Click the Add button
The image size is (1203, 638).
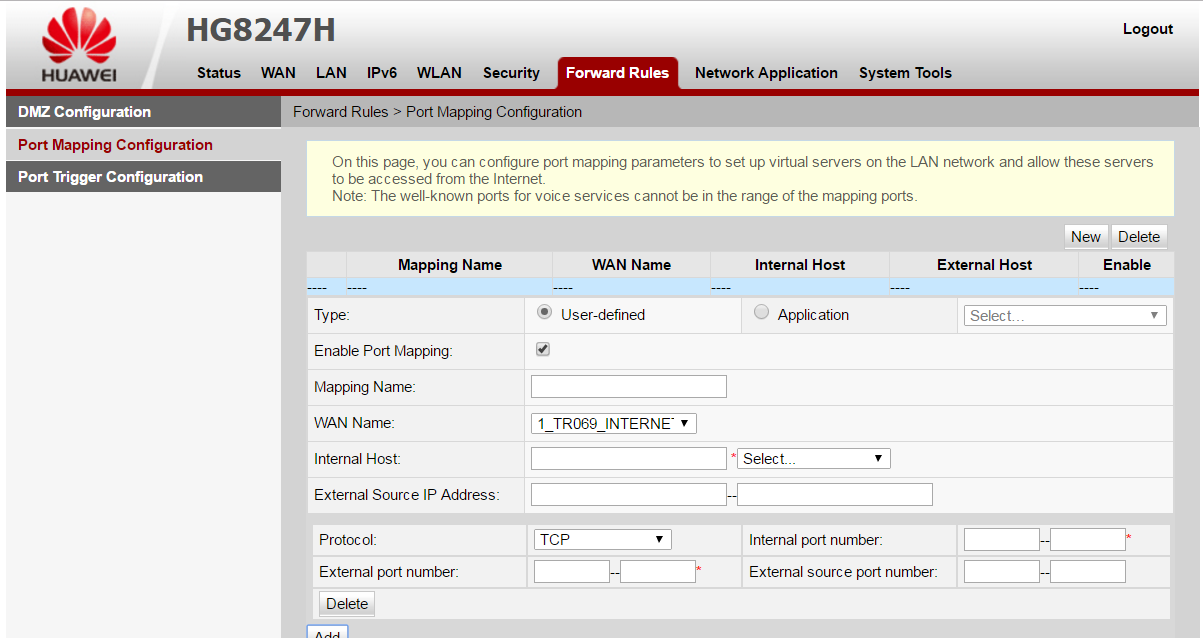[x=327, y=634]
